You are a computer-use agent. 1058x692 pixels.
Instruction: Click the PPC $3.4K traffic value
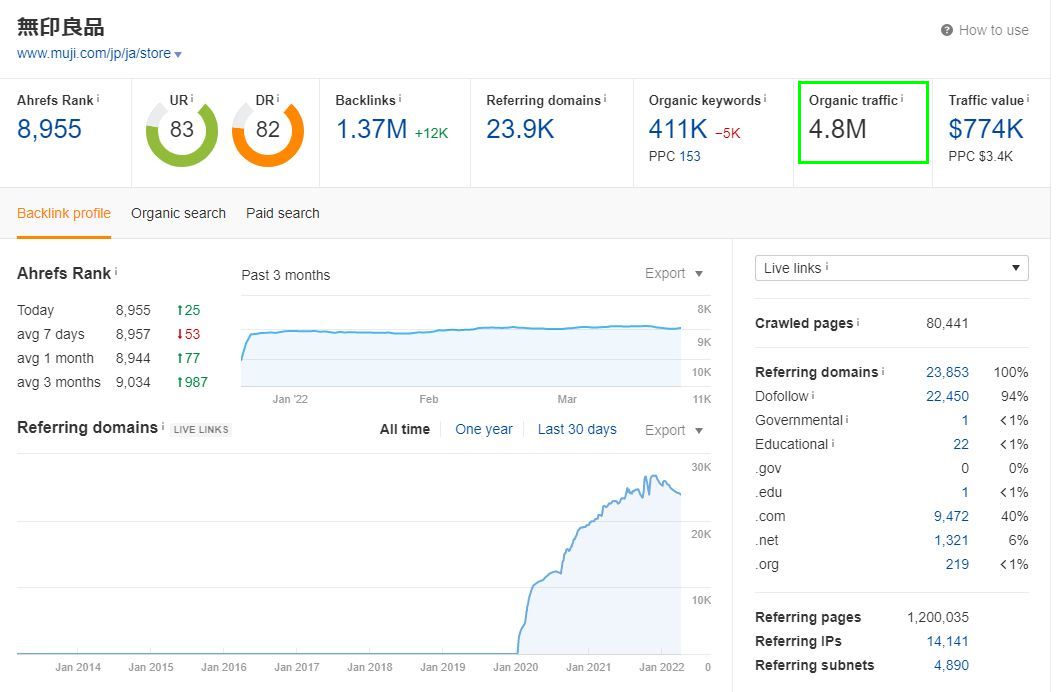click(x=980, y=156)
